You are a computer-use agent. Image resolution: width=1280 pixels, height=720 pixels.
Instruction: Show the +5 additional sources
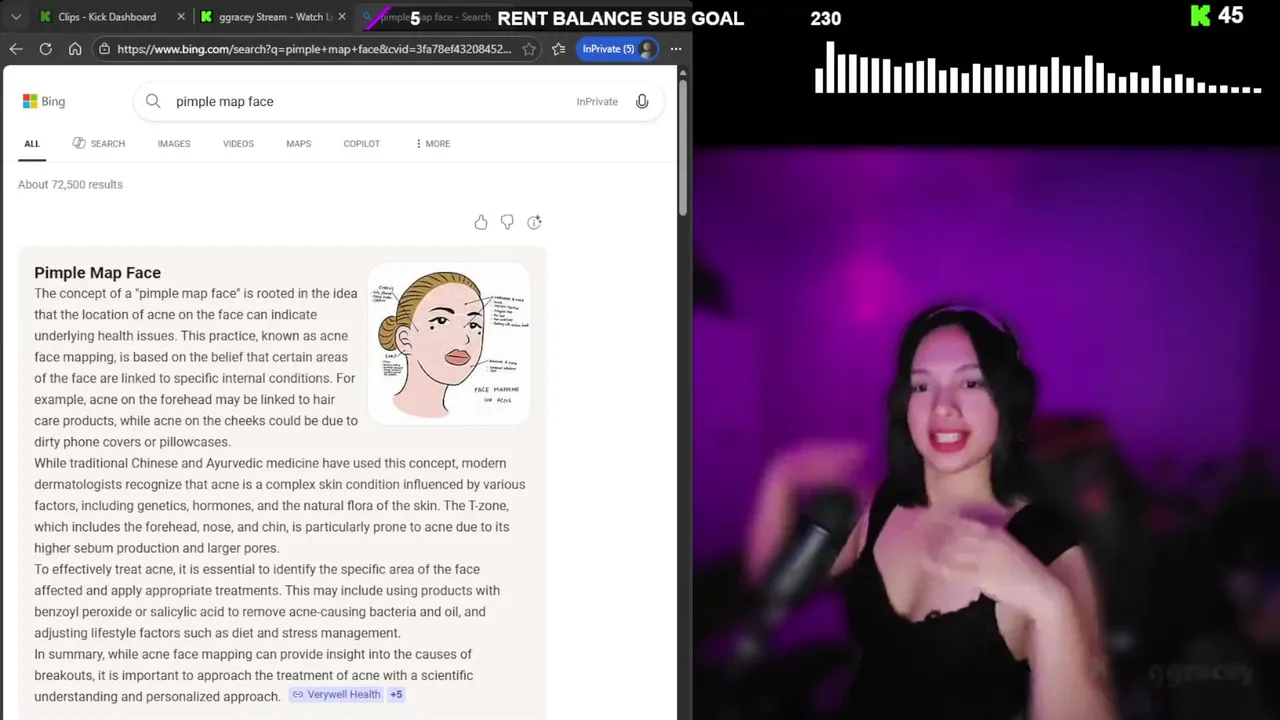(396, 694)
